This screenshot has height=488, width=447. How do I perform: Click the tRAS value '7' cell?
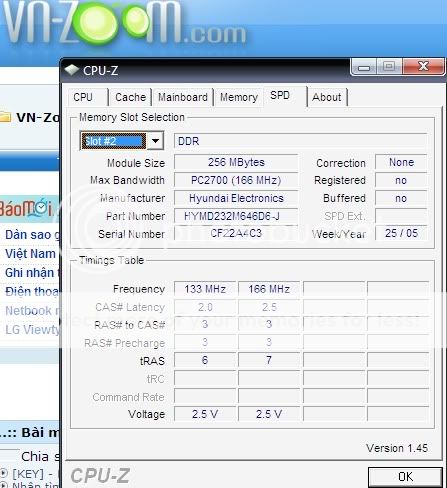click(x=269, y=360)
